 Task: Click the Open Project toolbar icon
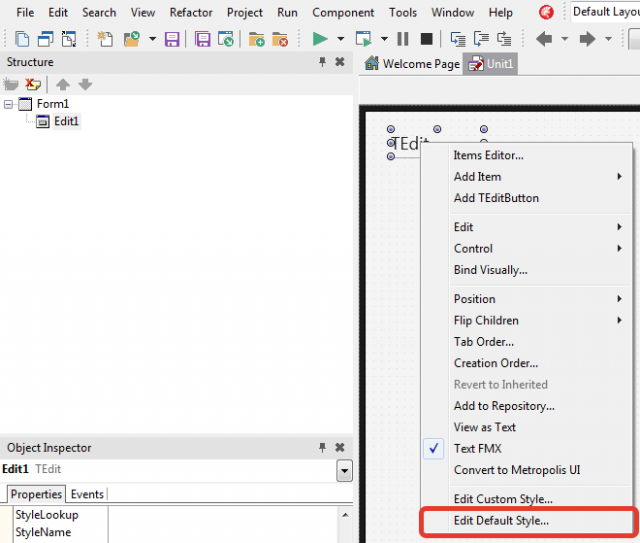pyautogui.click(x=226, y=39)
